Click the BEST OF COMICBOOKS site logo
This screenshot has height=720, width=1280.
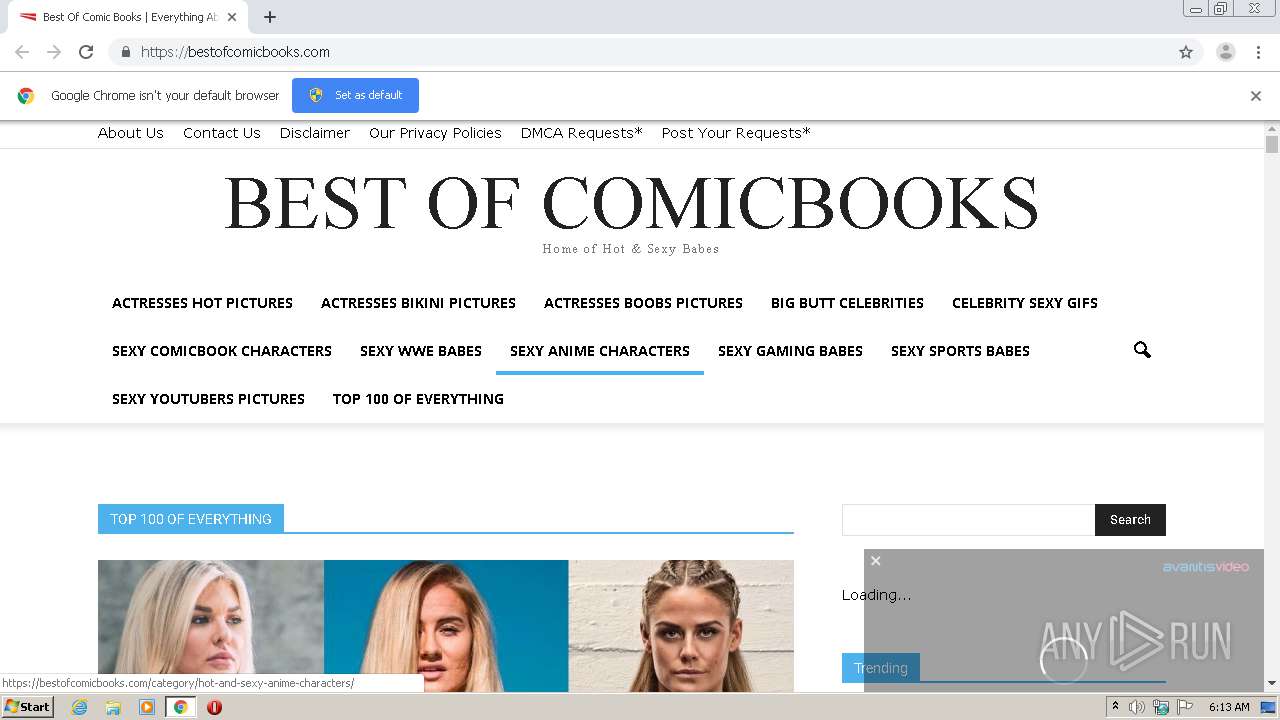click(x=631, y=203)
